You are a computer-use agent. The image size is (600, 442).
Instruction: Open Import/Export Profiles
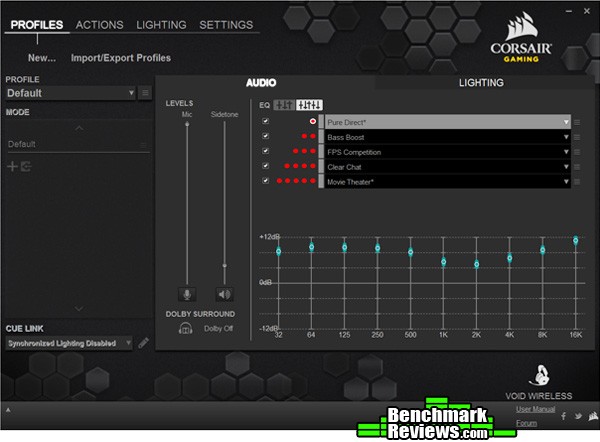(121, 58)
